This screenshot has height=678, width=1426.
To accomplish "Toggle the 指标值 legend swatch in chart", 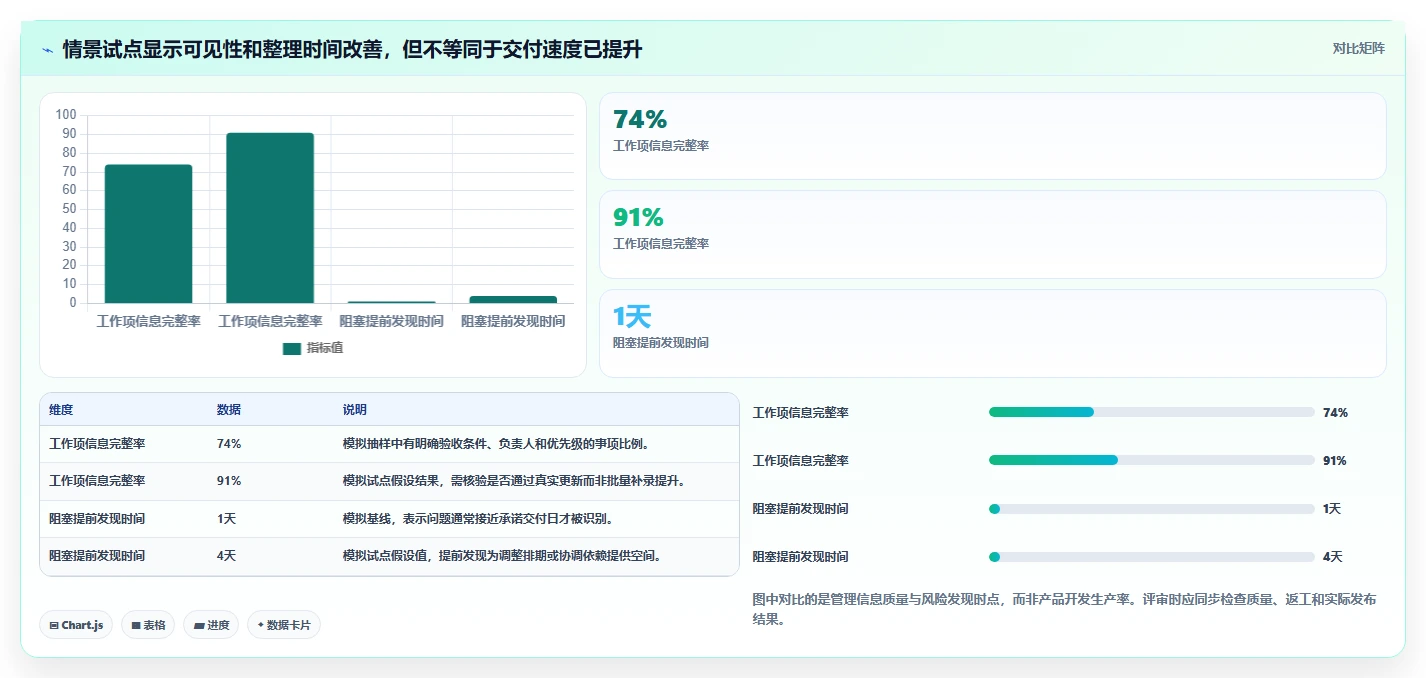I will click(292, 348).
